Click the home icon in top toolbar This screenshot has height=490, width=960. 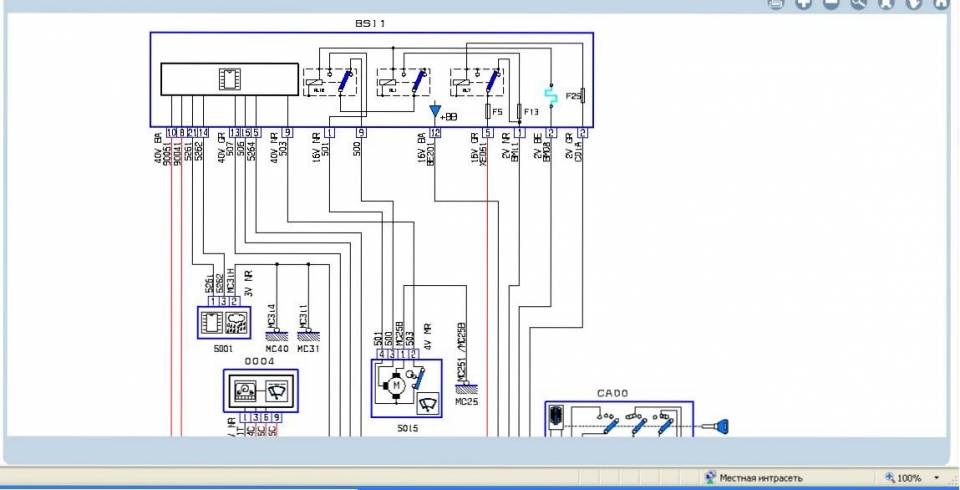(x=940, y=4)
